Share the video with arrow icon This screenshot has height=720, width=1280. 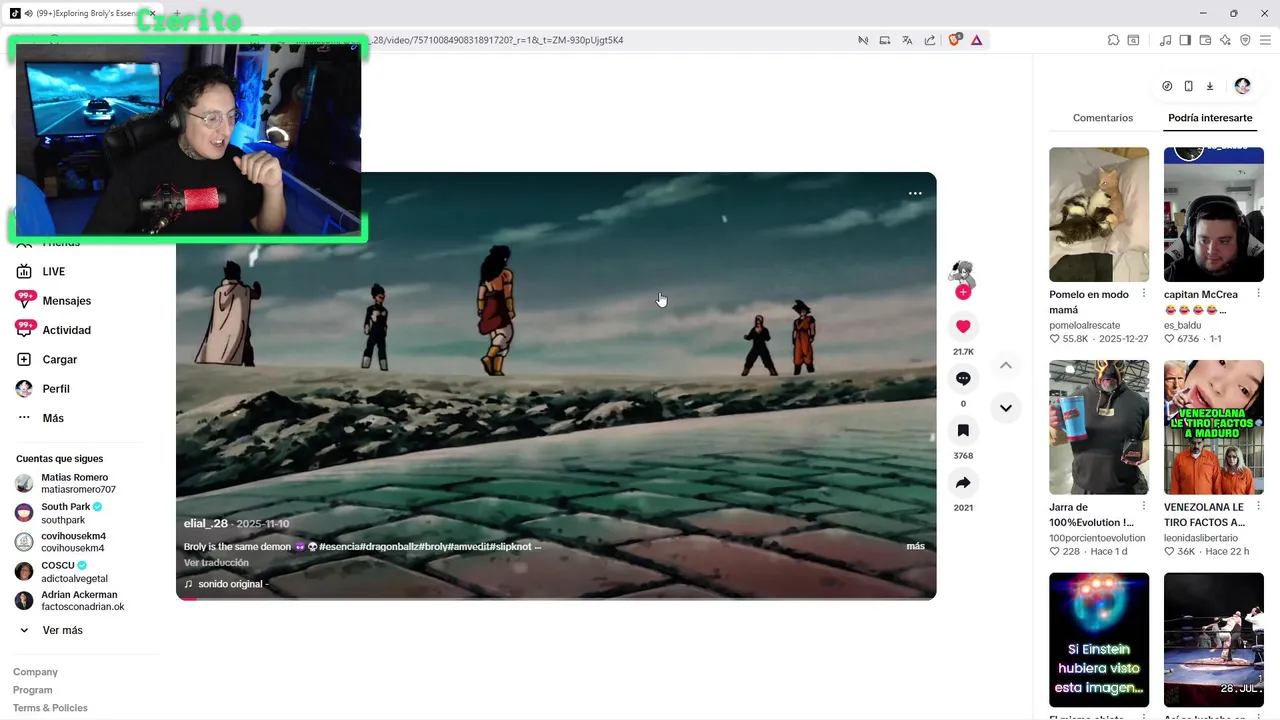tap(963, 483)
